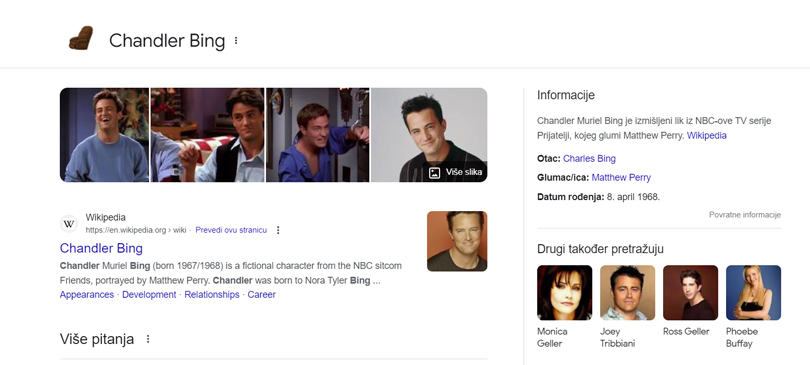Click the Wikipedia favicon in the search result

coord(69,224)
